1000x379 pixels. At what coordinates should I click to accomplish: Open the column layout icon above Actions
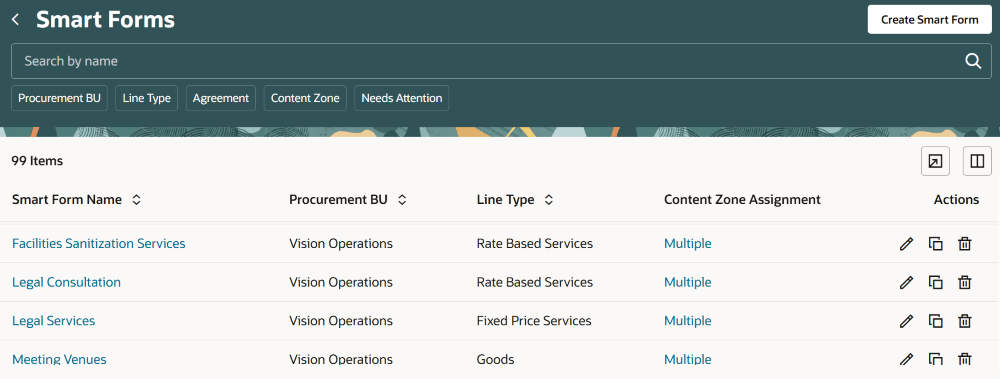977,161
